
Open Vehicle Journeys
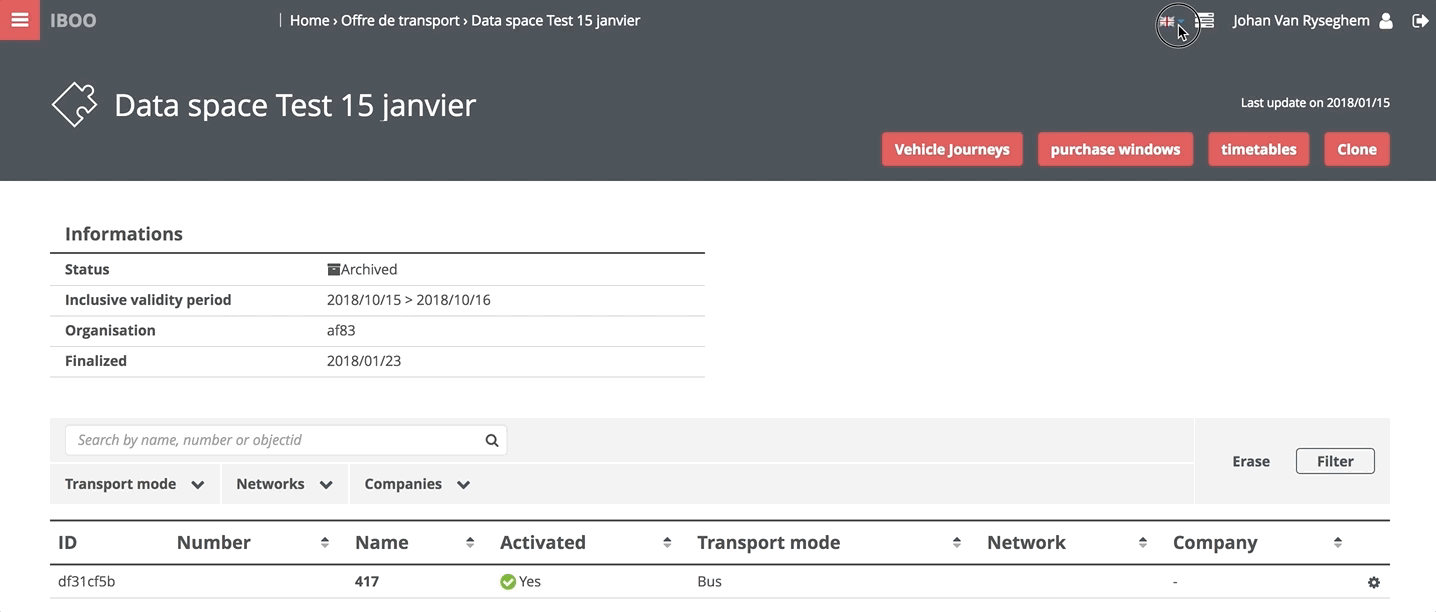click(x=951, y=149)
